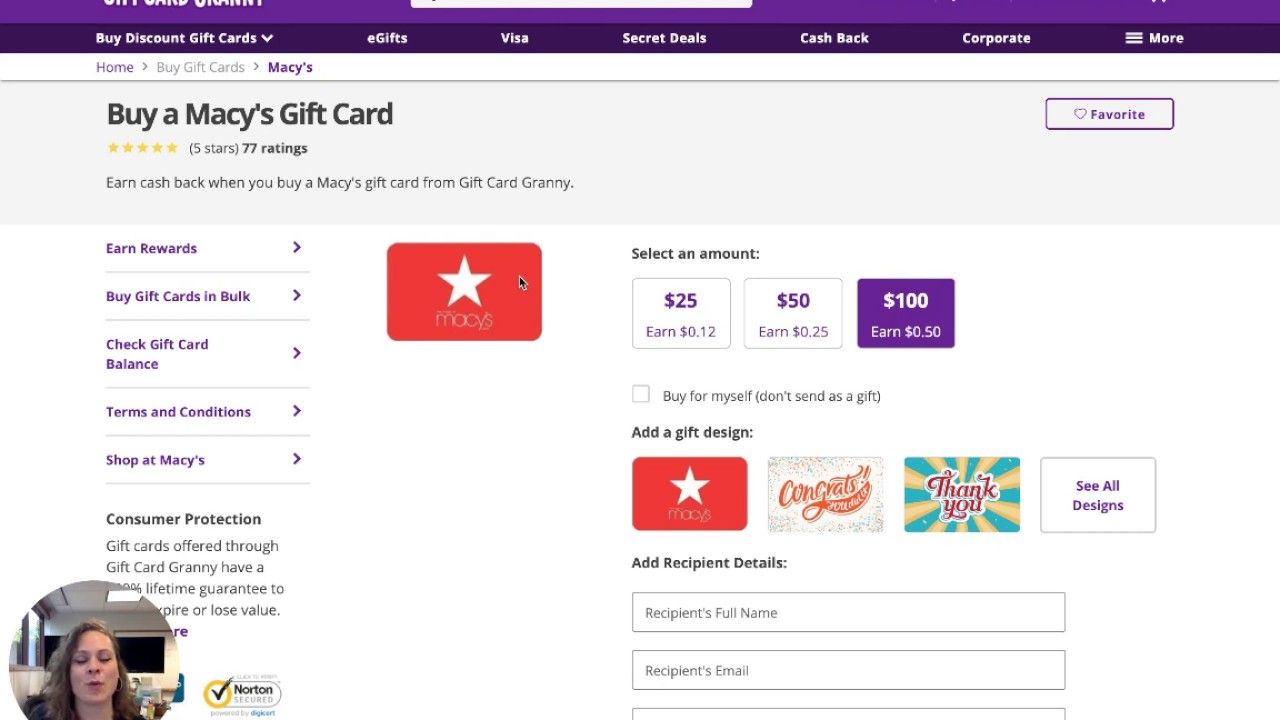Image resolution: width=1280 pixels, height=720 pixels.
Task: Open the Secret Deals menu item
Action: pos(664,38)
